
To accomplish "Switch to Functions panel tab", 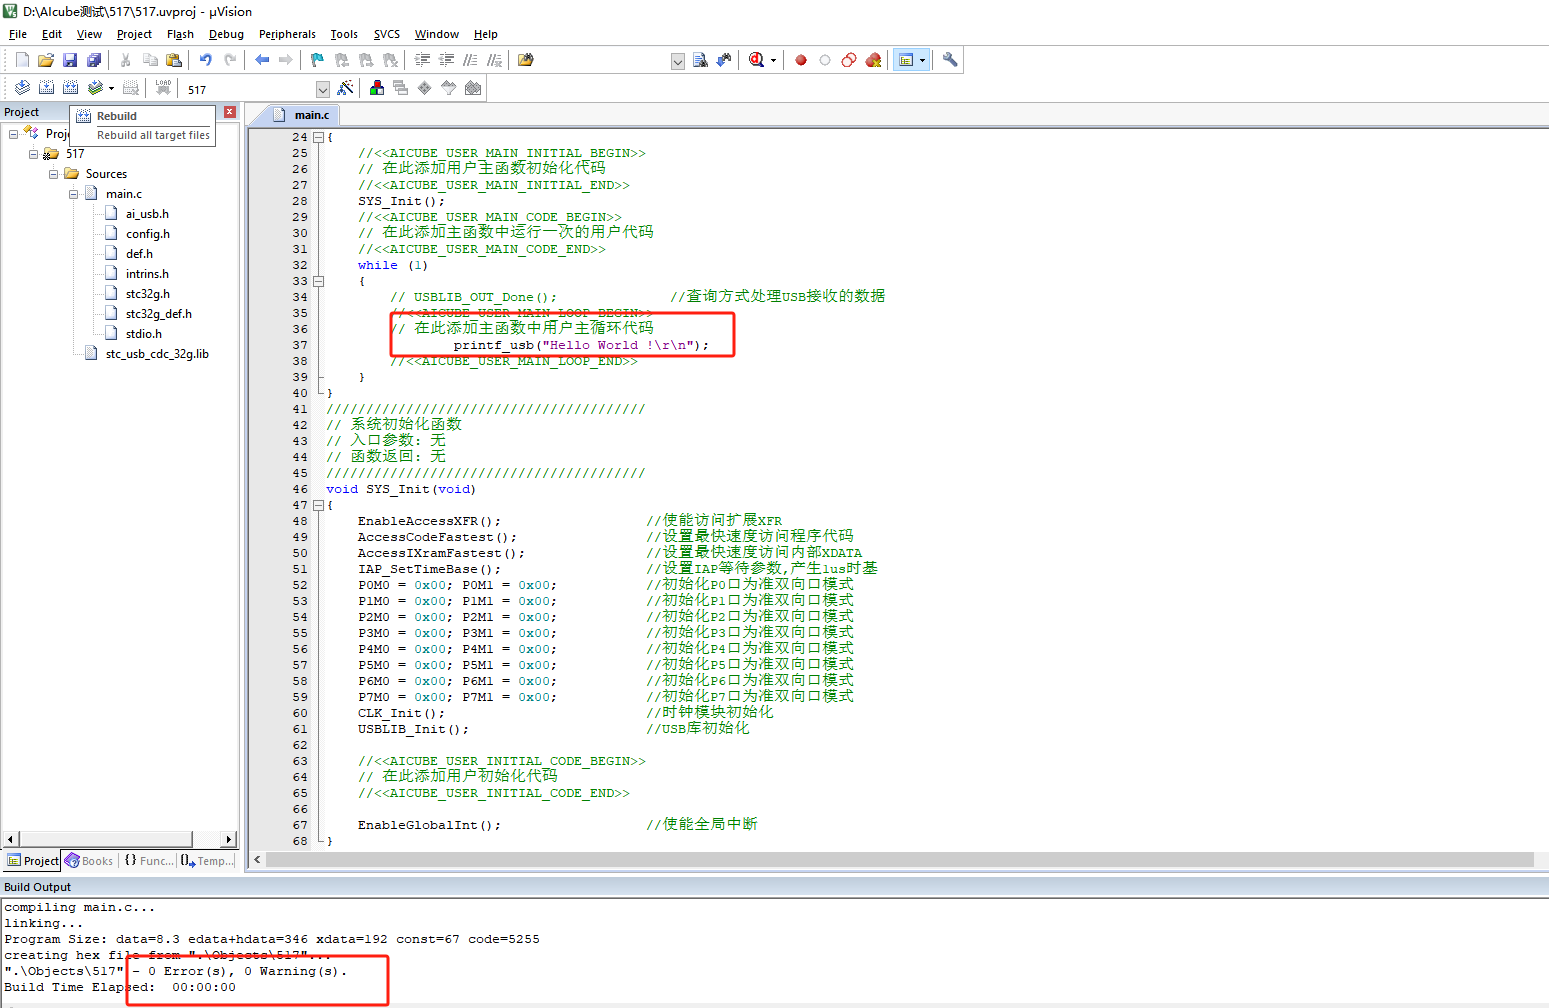I will coord(148,861).
